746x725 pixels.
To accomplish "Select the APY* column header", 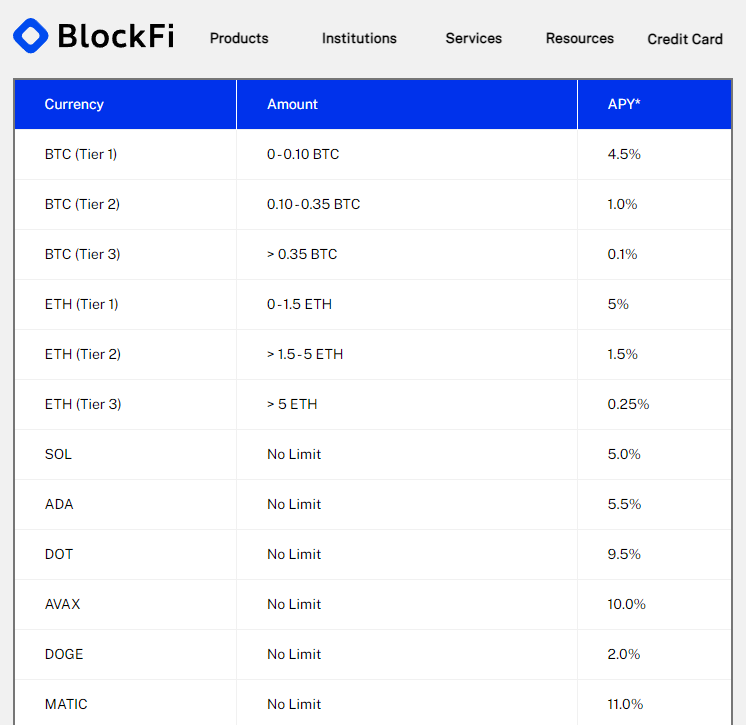I will pos(624,104).
